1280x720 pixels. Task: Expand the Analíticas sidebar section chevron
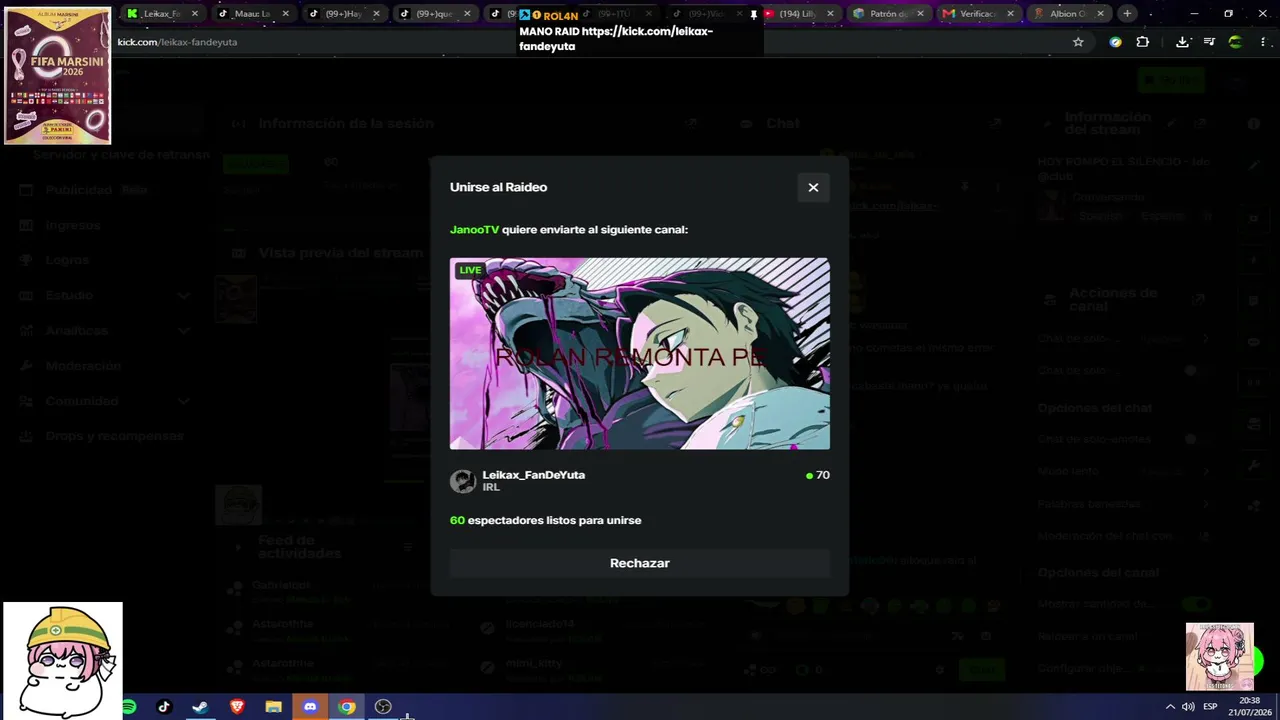(184, 330)
